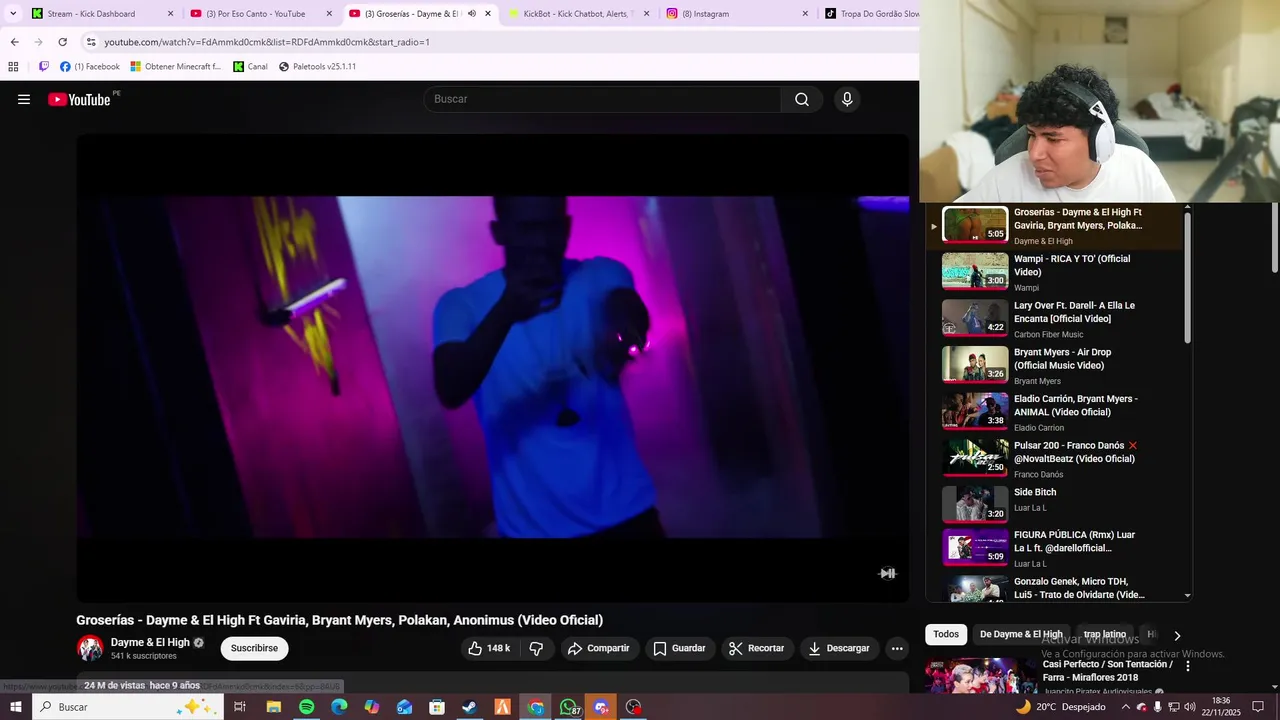Switch to Stream - Kick Dashboard tab

pos(102,14)
